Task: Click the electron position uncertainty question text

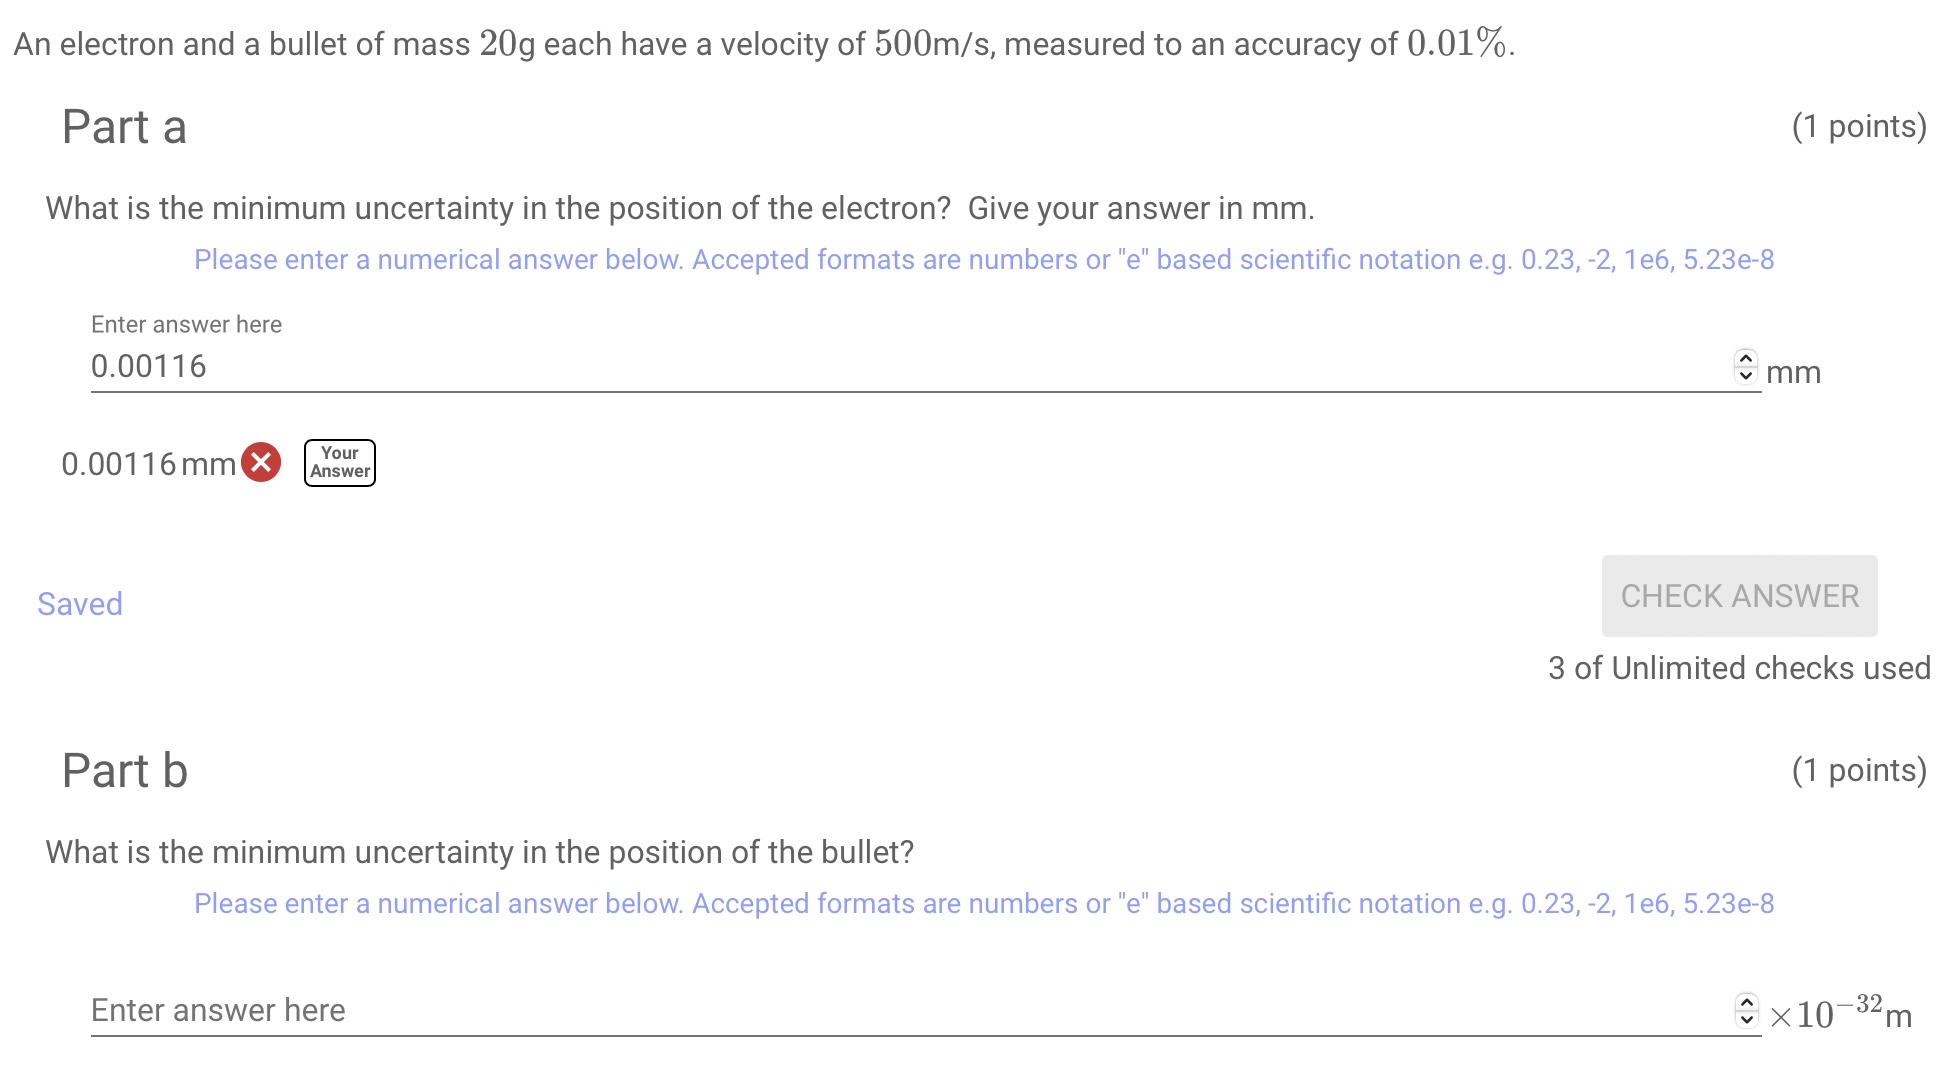Action: point(678,208)
